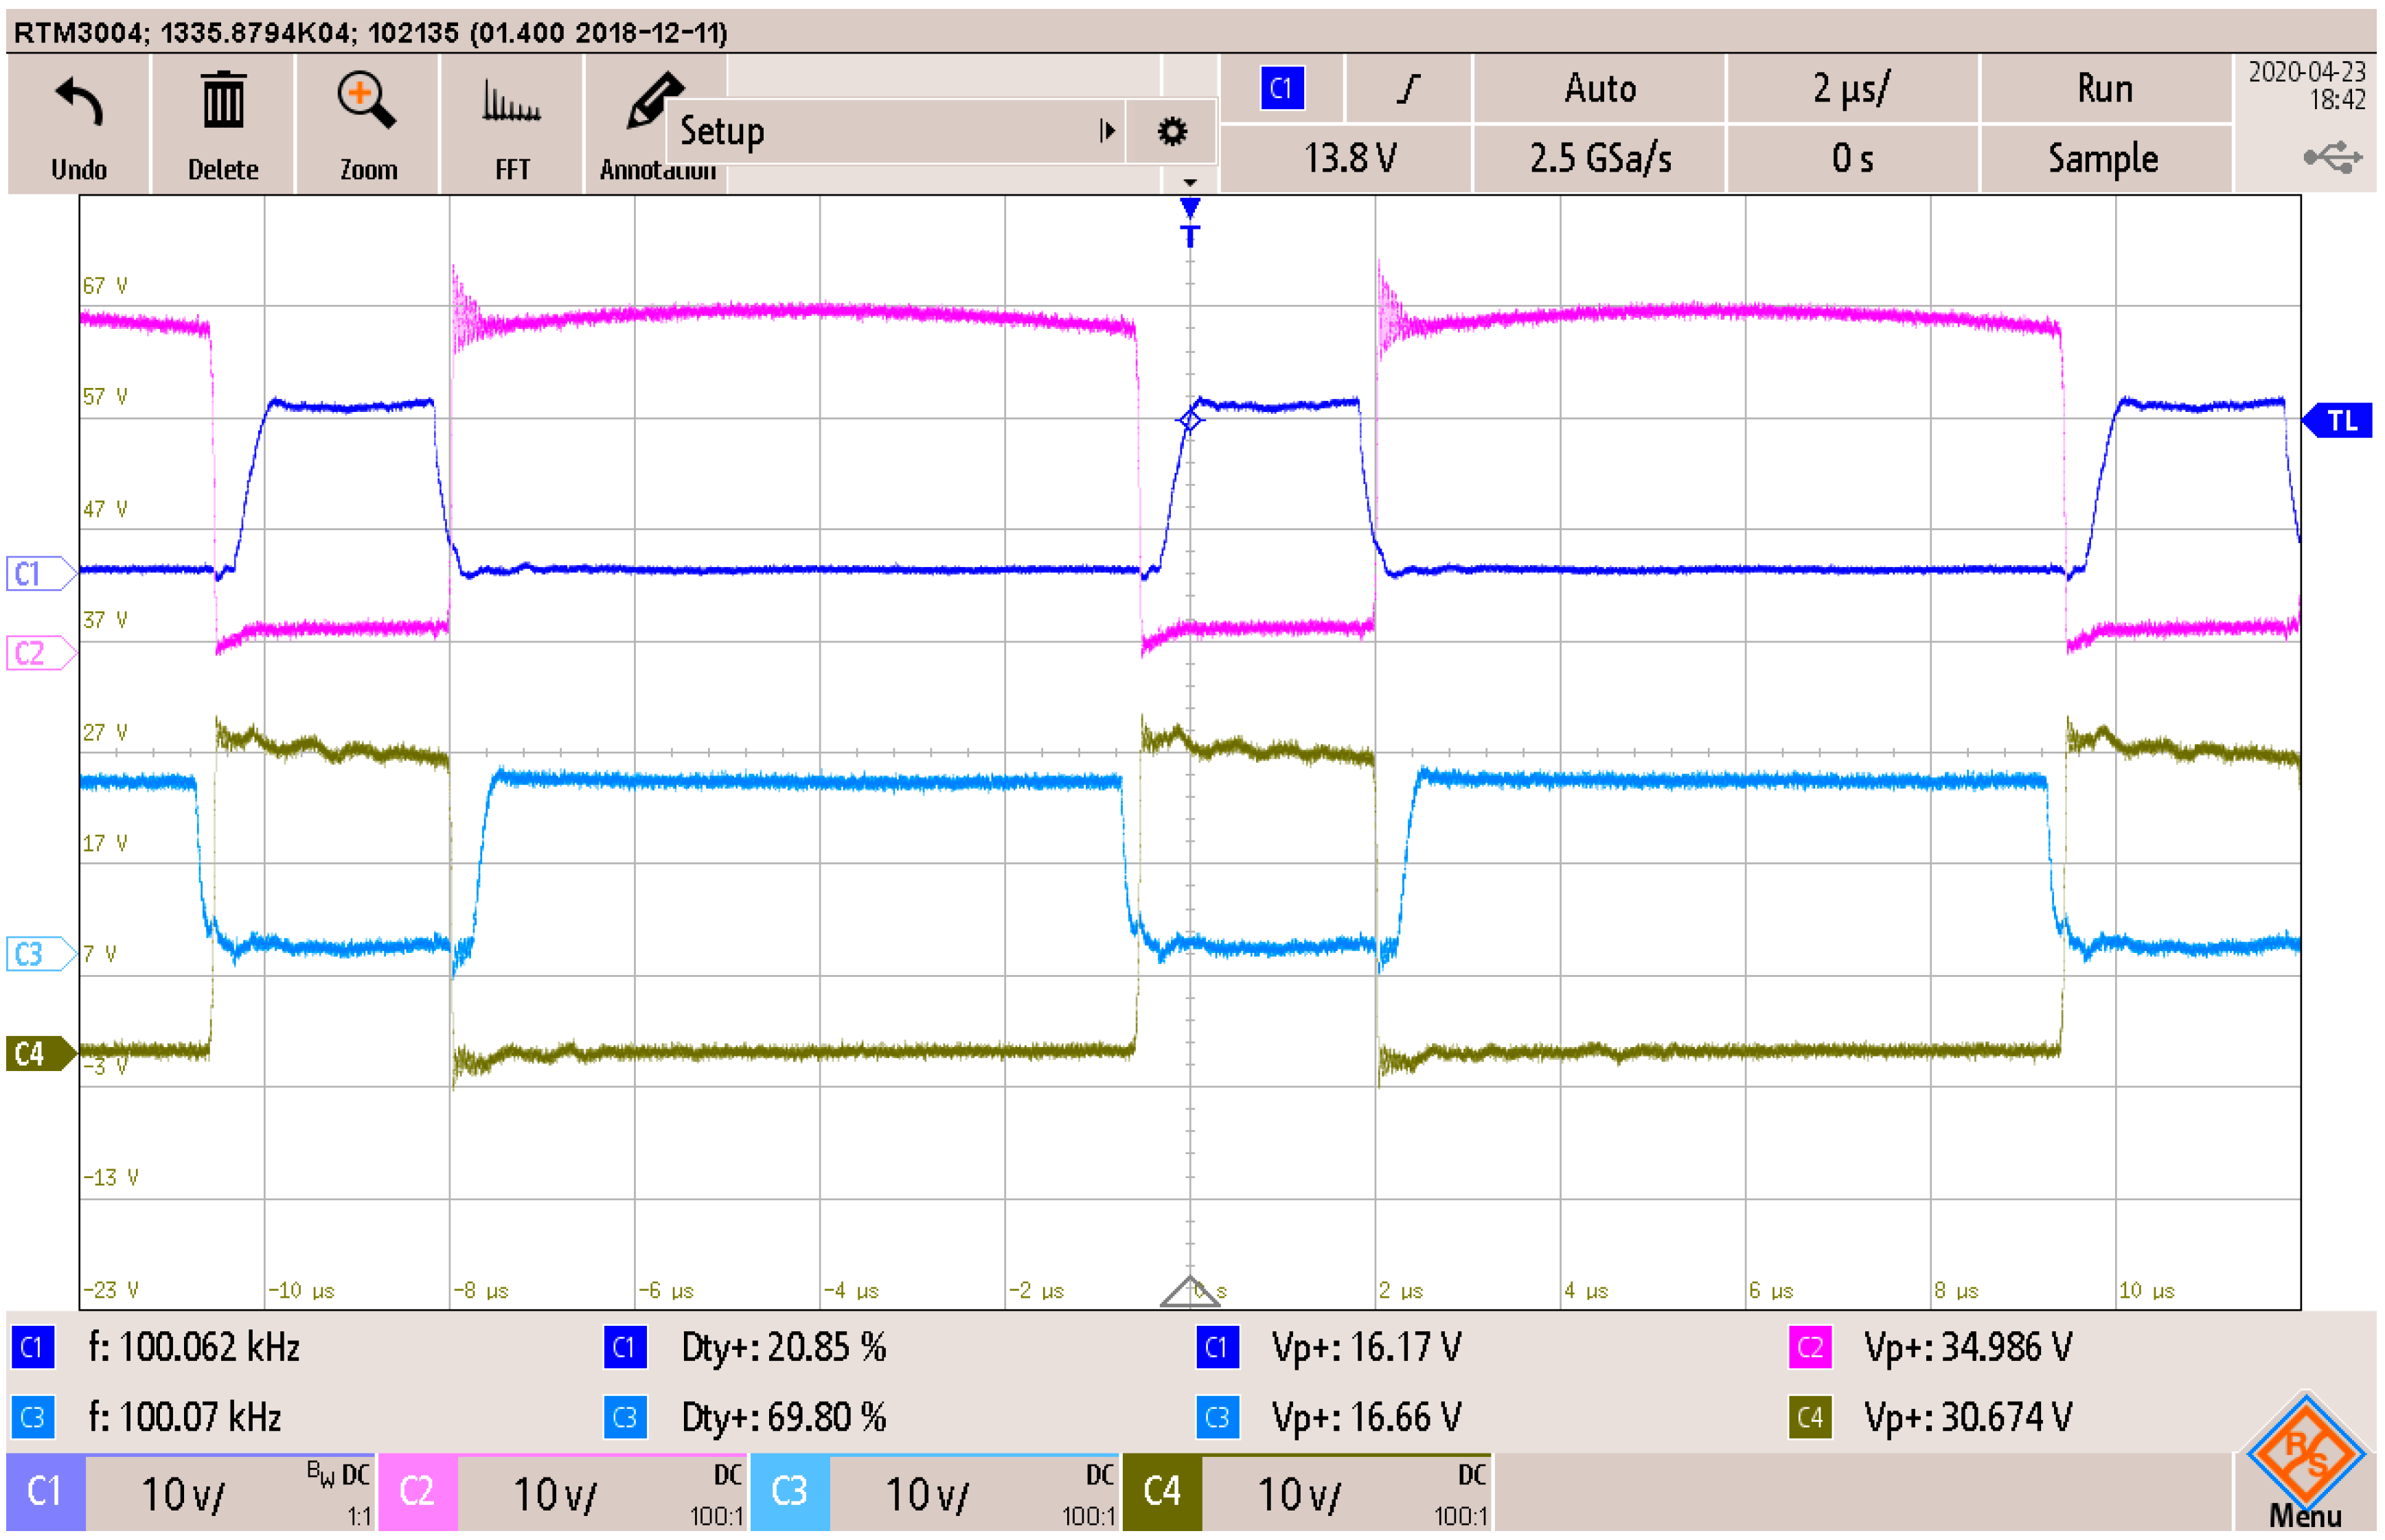The width and height of the screenshot is (2385, 1540).
Task: Toggle channel C4 at bottom bar
Action: (x=1162, y=1491)
